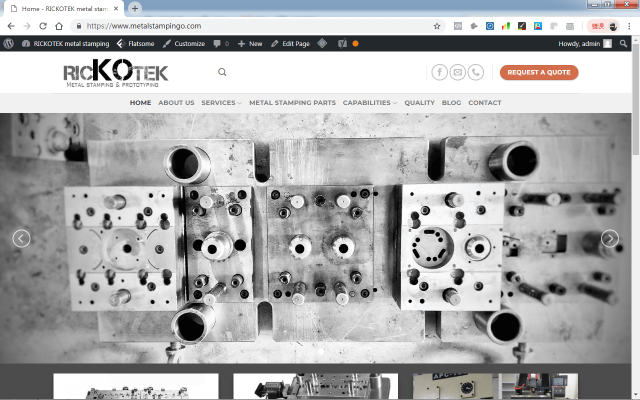Open the QUALITY page
The image size is (640, 400).
click(420, 102)
